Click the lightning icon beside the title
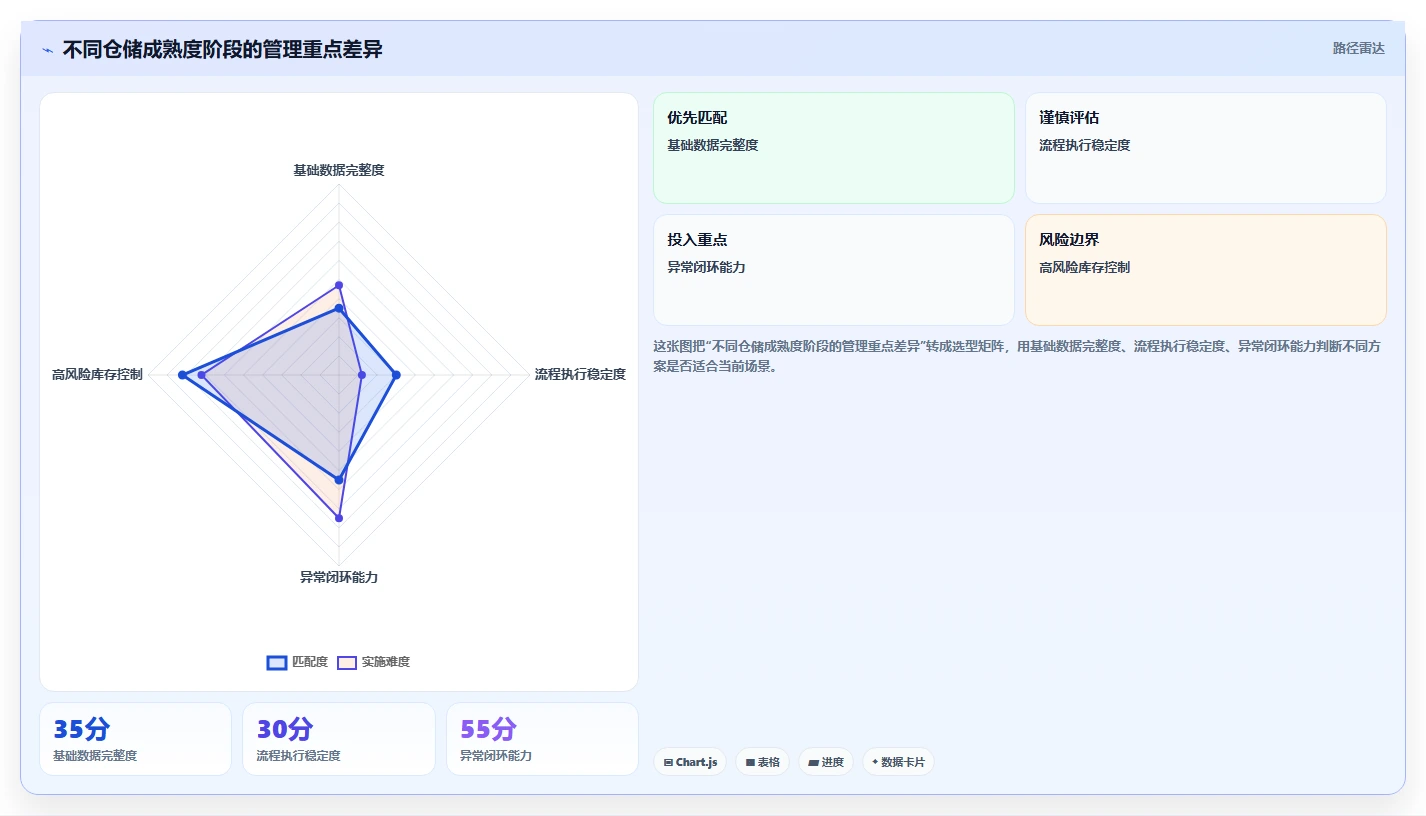The image size is (1426, 816). click(47, 50)
